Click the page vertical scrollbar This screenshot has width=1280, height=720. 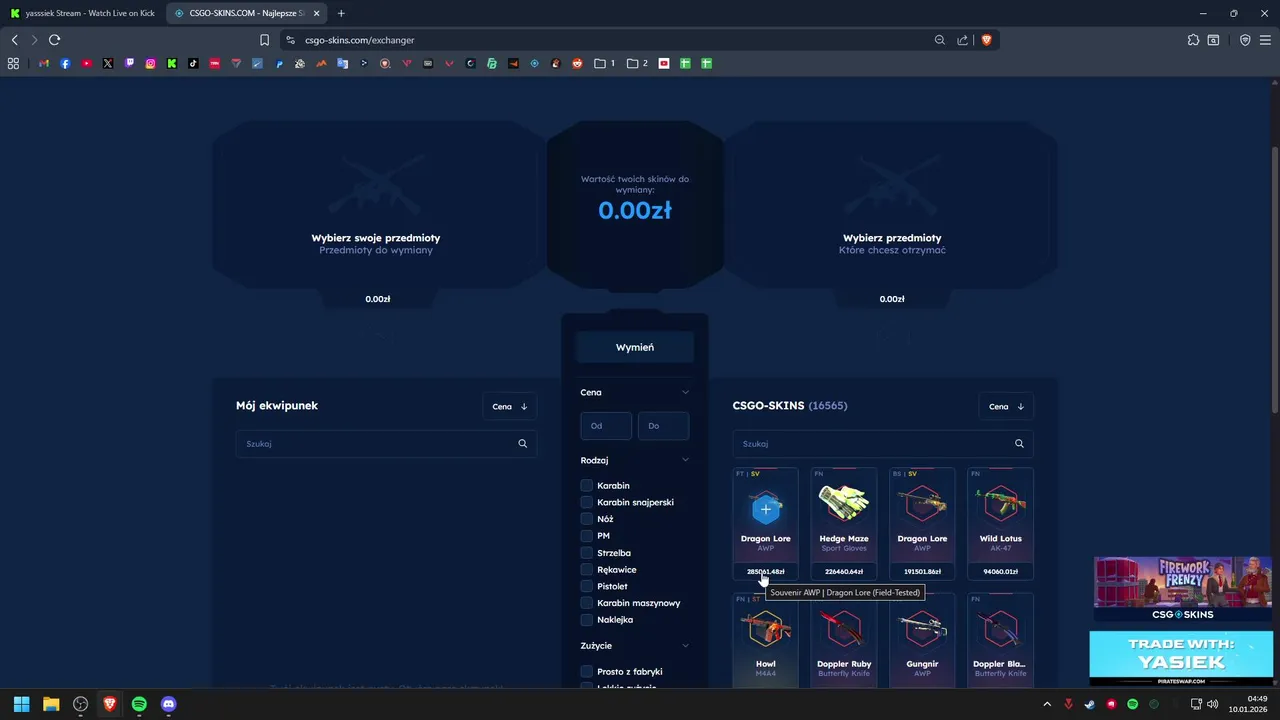(x=1274, y=278)
